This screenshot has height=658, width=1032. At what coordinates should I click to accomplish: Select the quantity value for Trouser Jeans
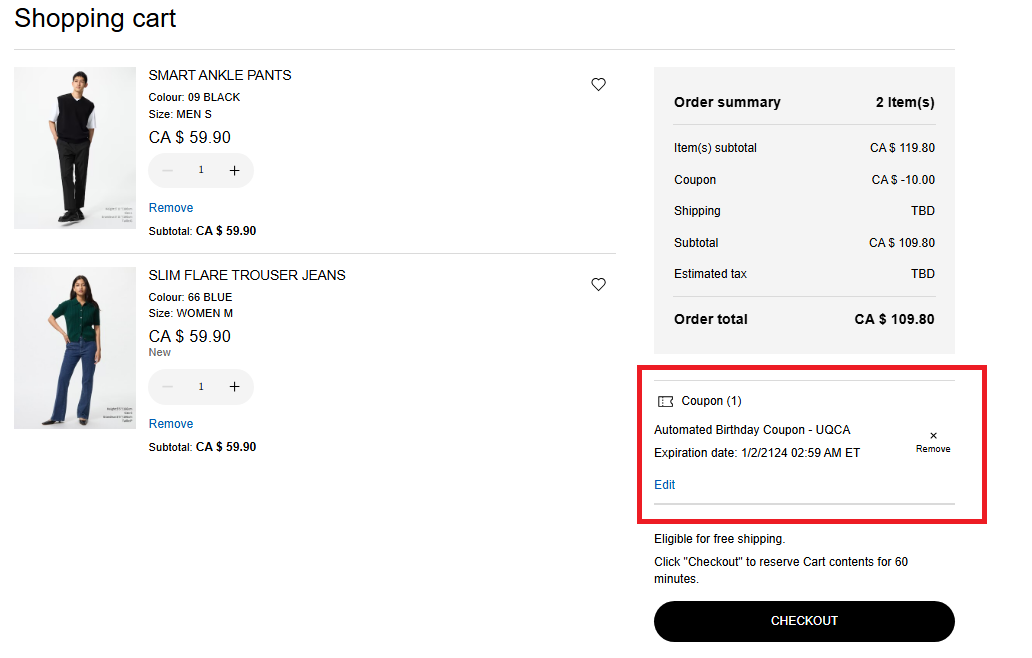[201, 387]
